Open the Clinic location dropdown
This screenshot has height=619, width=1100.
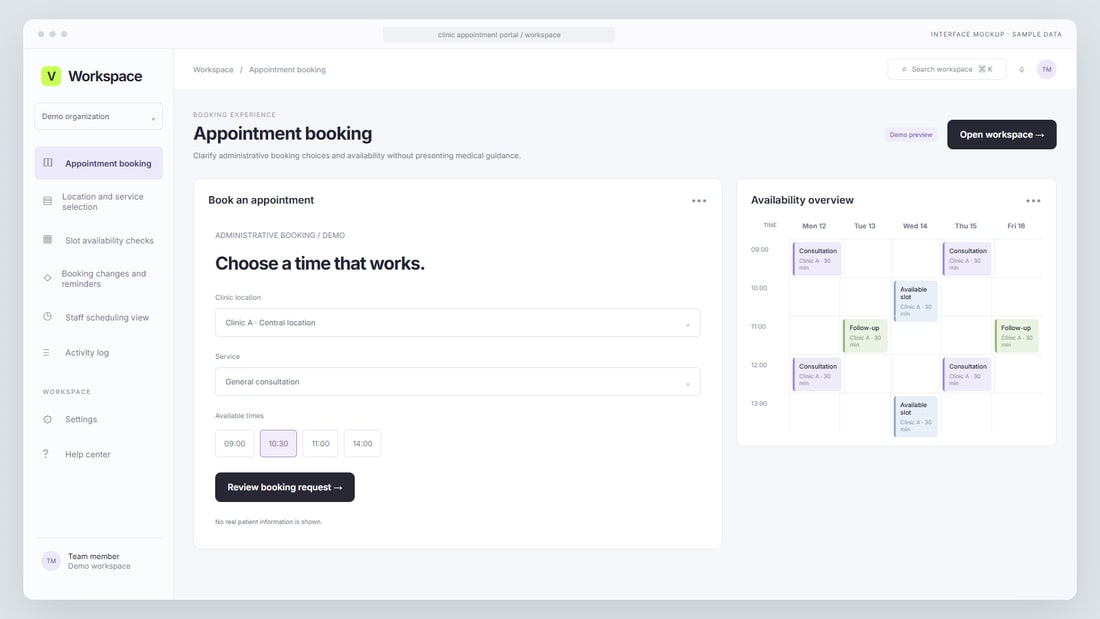(457, 323)
